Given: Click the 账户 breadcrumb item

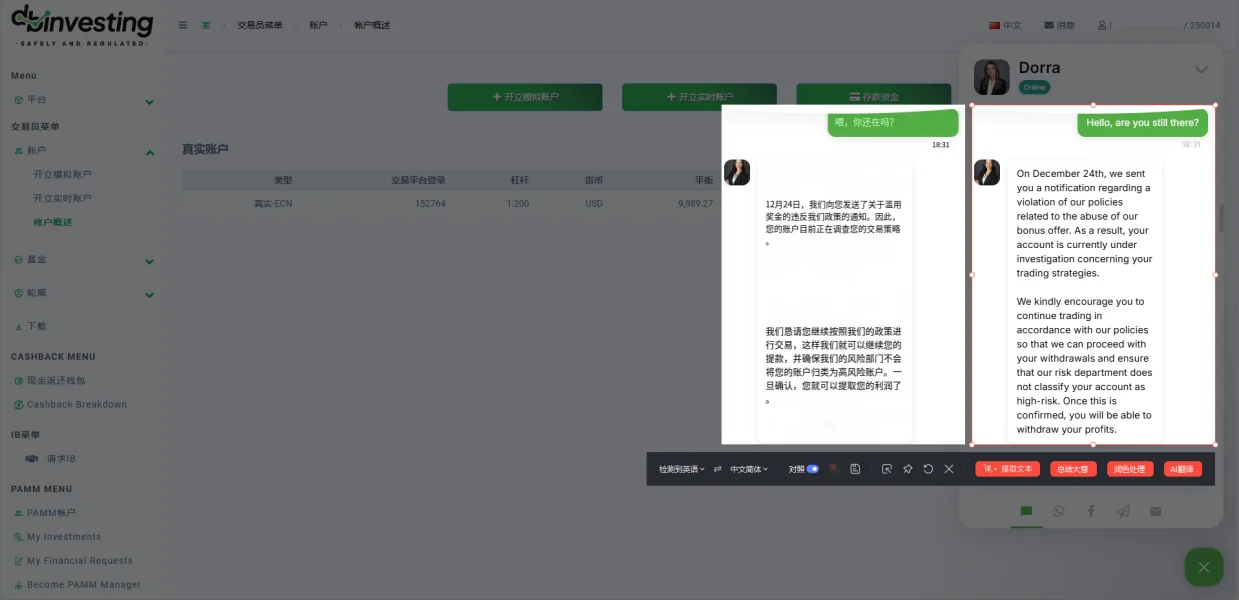Looking at the screenshot, I should point(318,25).
